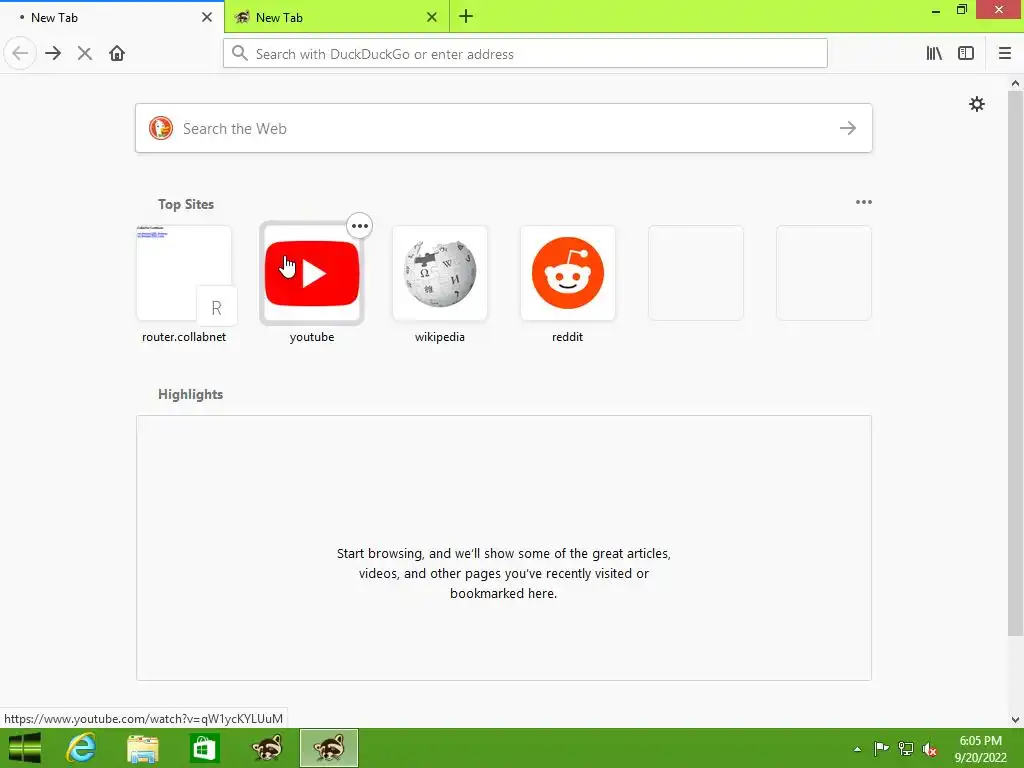The image size is (1024, 768).
Task: Open Top Sites section options menu
Action: tap(863, 202)
